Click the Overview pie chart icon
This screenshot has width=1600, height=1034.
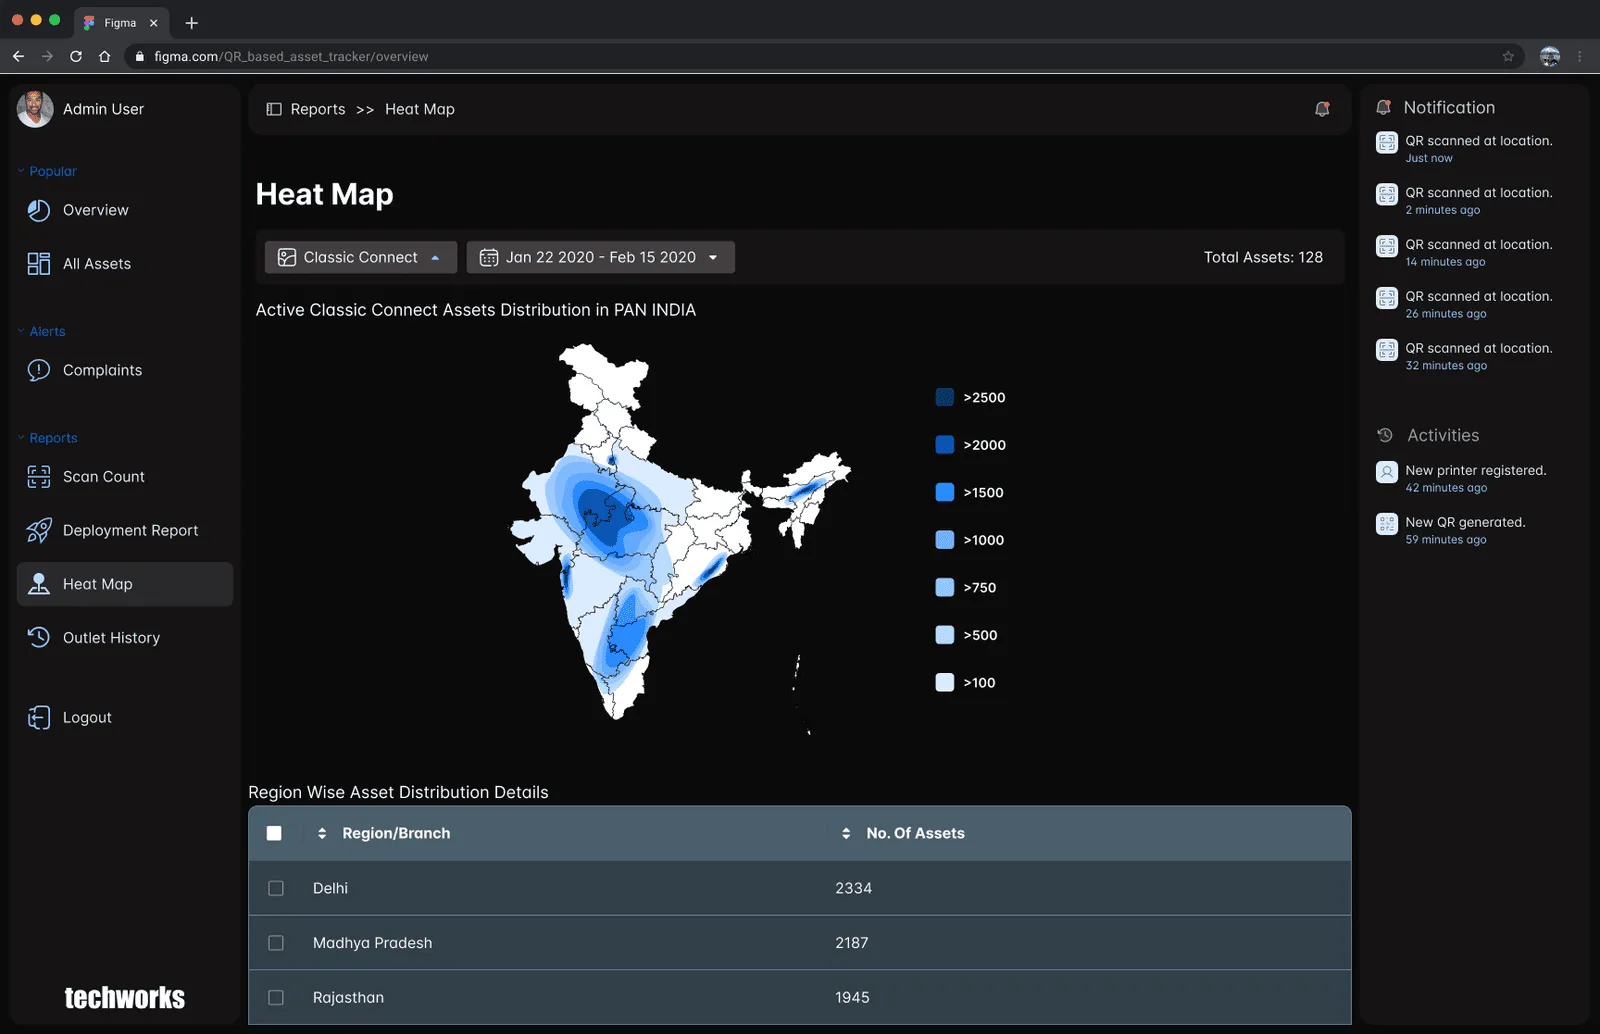click(38, 210)
